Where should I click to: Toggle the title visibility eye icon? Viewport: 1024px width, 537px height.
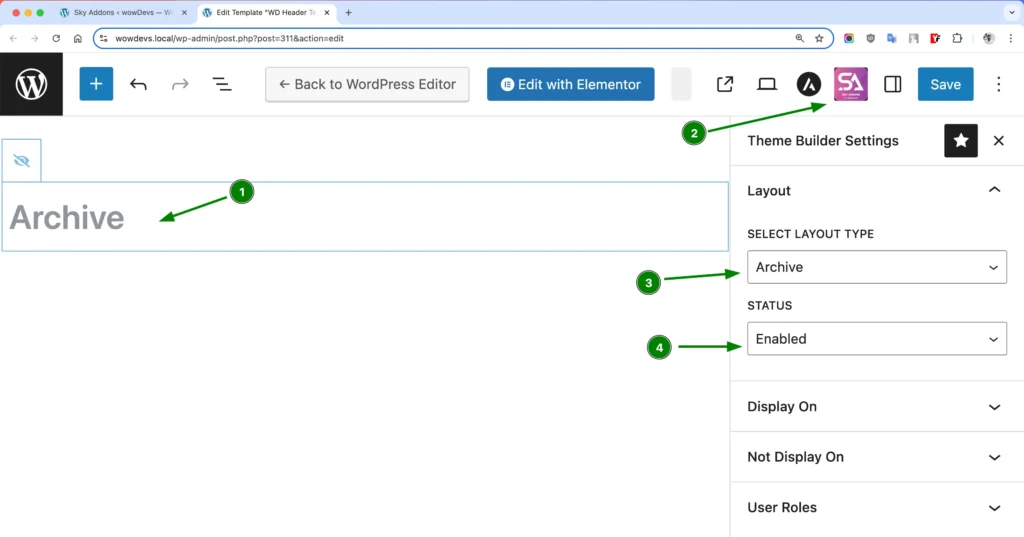pyautogui.click(x=22, y=161)
